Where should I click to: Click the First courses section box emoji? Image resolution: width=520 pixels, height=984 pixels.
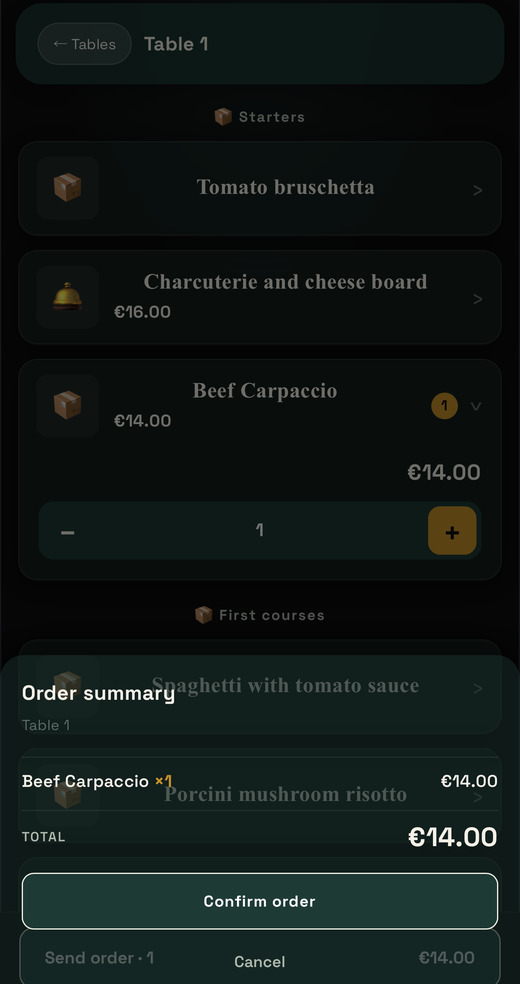point(203,615)
